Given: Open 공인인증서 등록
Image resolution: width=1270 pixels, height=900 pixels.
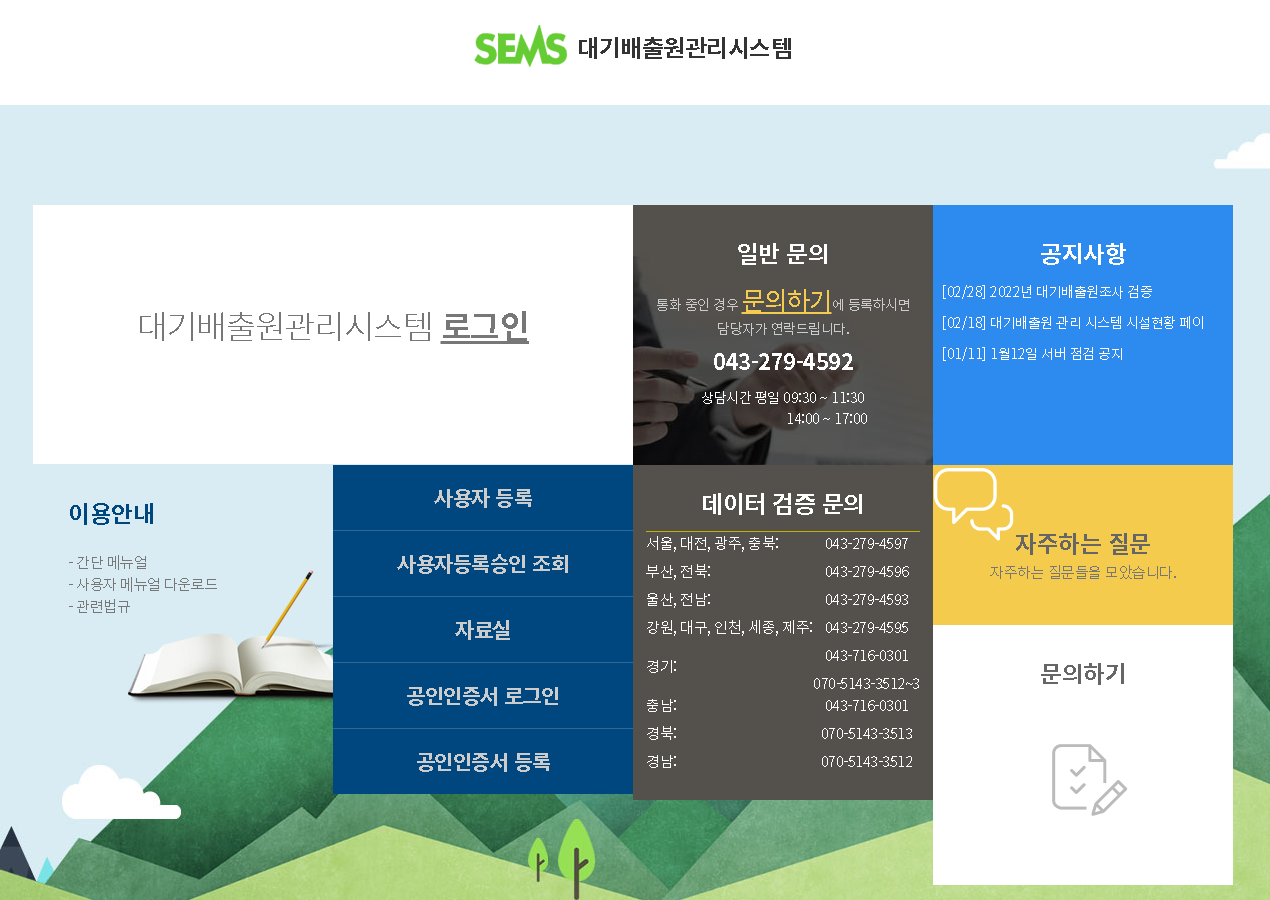Looking at the screenshot, I should tap(483, 761).
